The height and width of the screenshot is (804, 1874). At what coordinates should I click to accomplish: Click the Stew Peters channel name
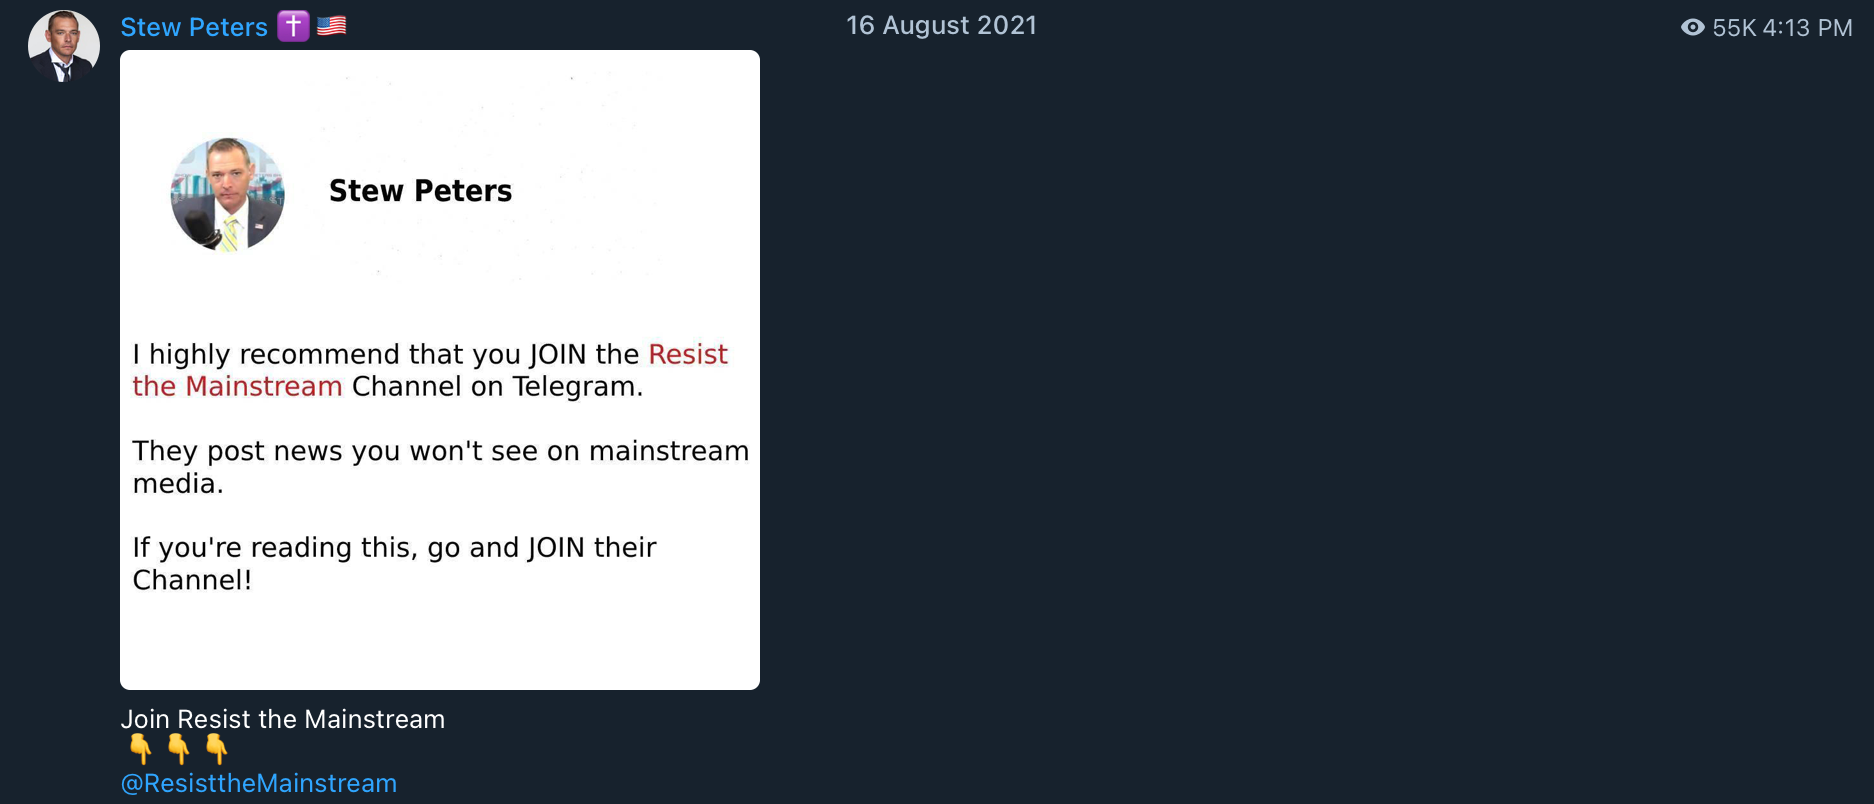pyautogui.click(x=194, y=27)
